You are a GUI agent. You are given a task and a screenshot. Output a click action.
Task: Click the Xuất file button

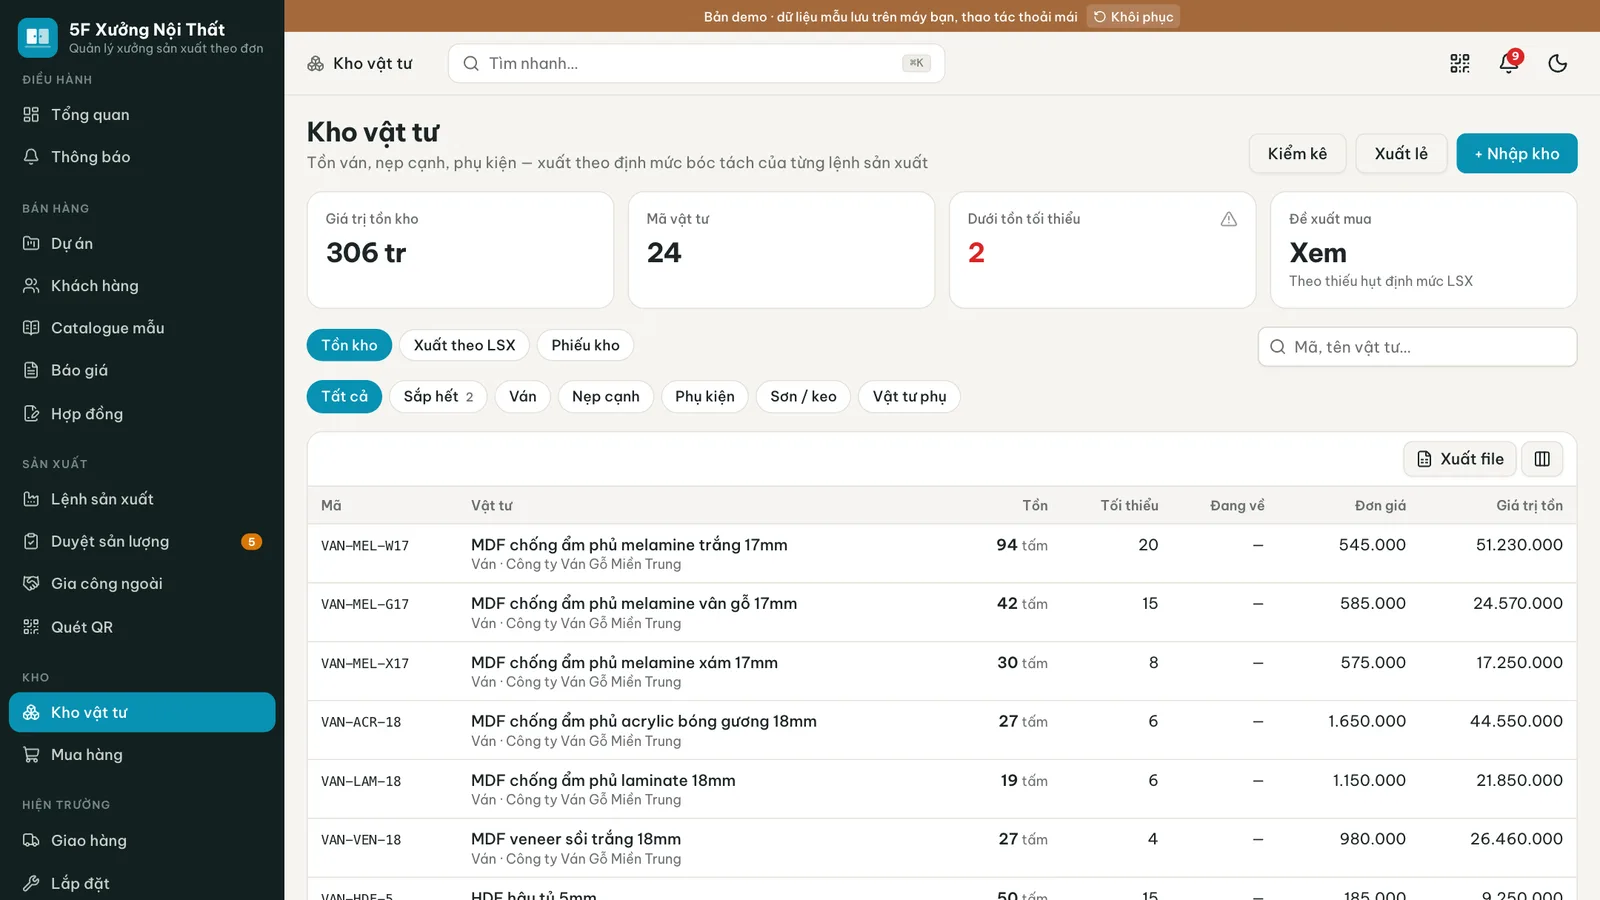pyautogui.click(x=1460, y=459)
